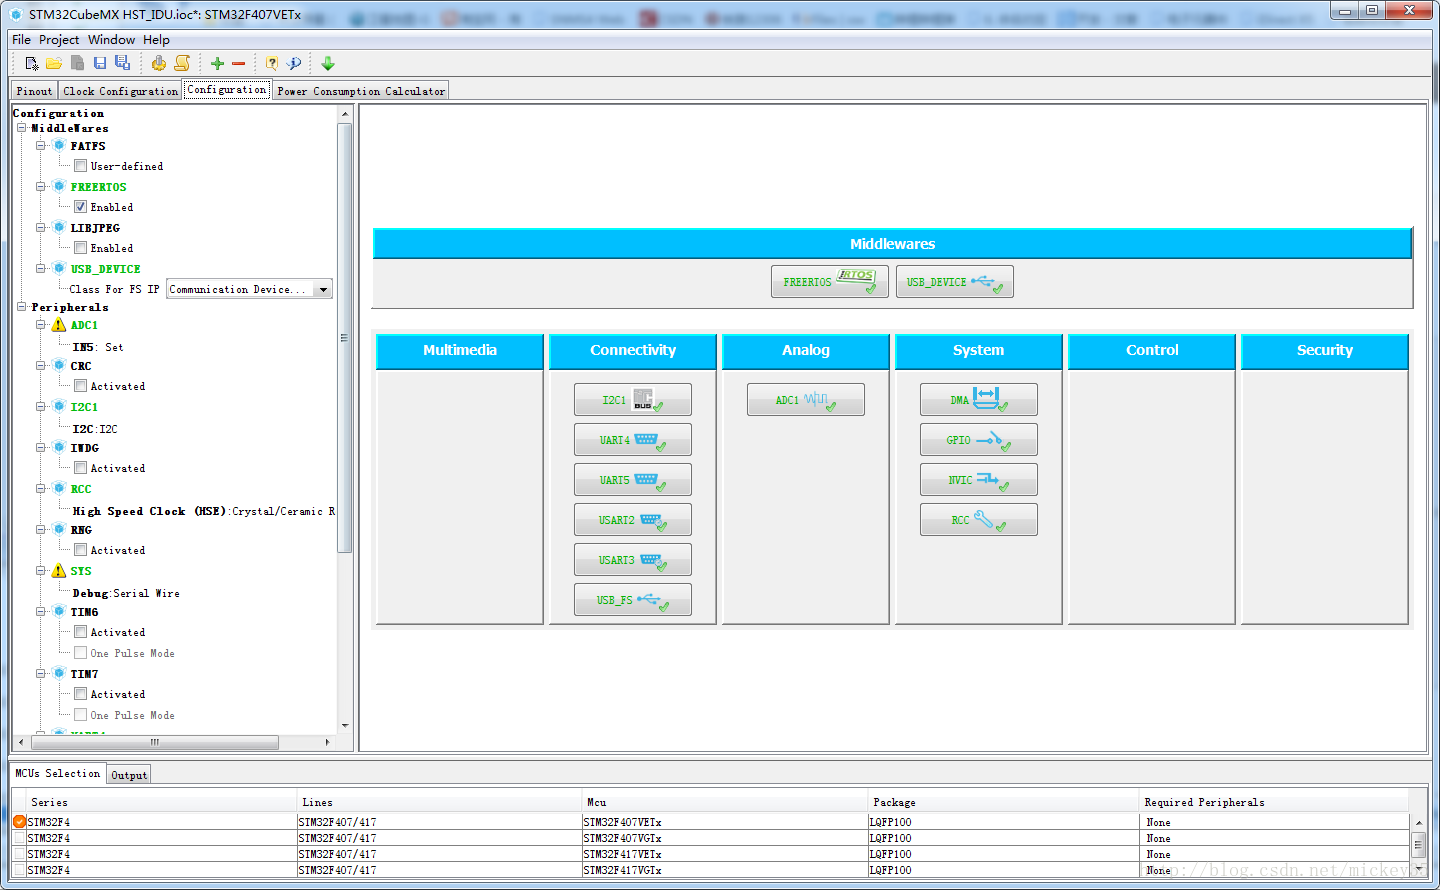
Task: Activate the CRC checkbox
Action: 80,386
